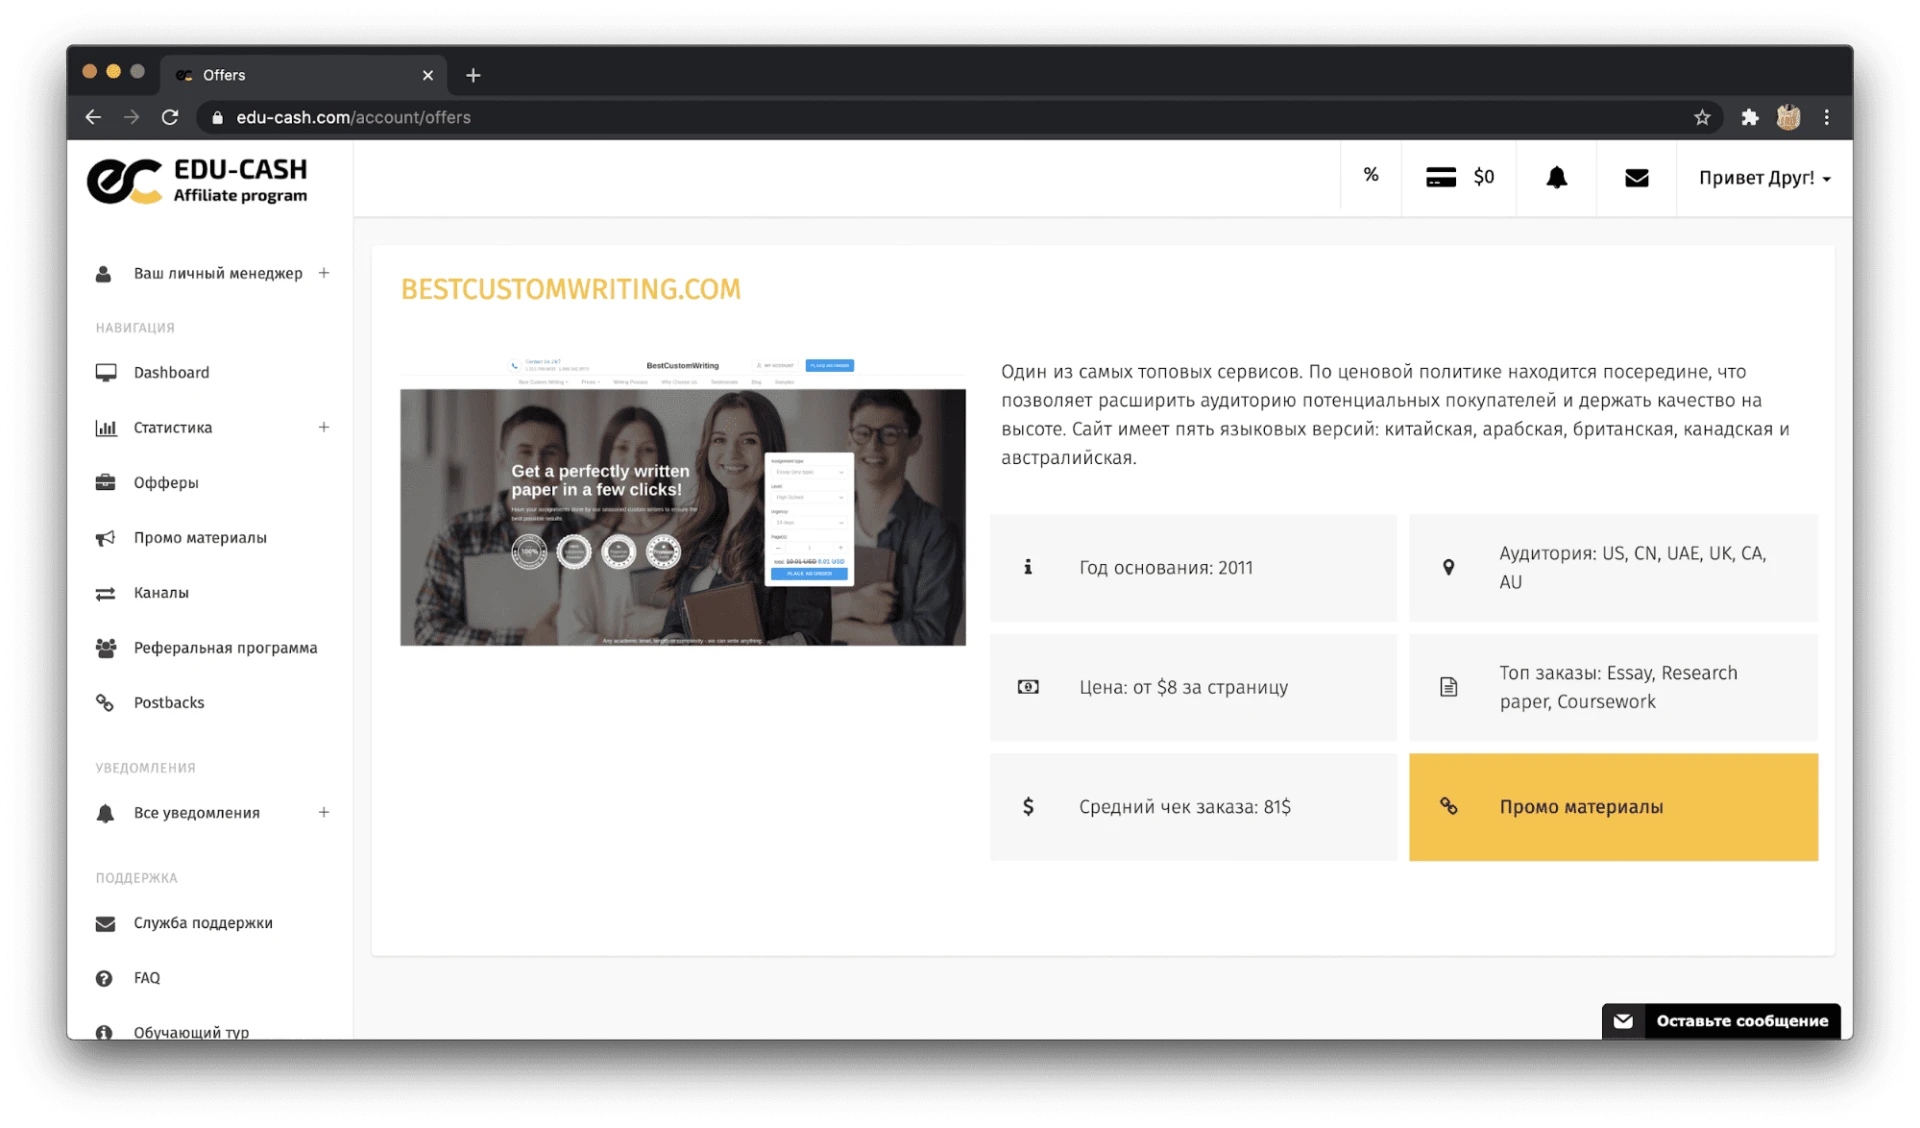This screenshot has width=1920, height=1128.
Task: Click the FAQ question mark icon
Action: click(104, 978)
